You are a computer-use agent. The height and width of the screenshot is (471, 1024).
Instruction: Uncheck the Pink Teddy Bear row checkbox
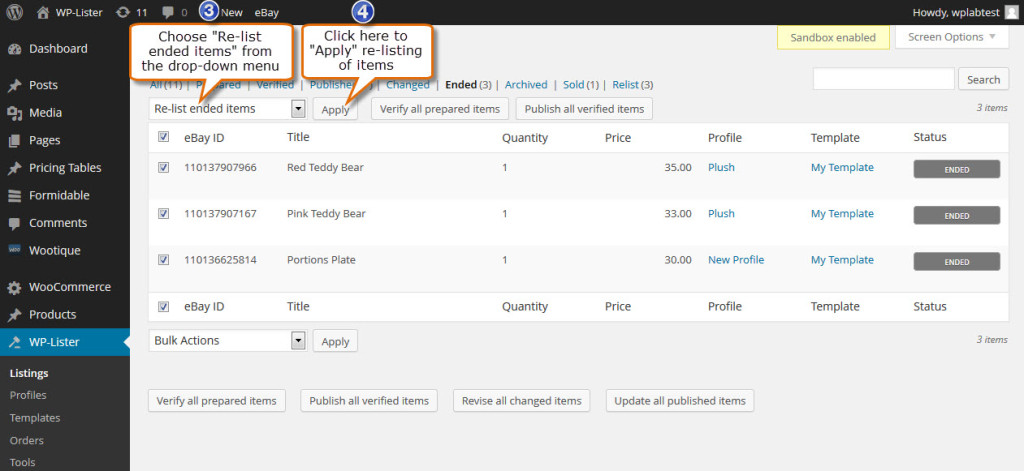tap(164, 214)
